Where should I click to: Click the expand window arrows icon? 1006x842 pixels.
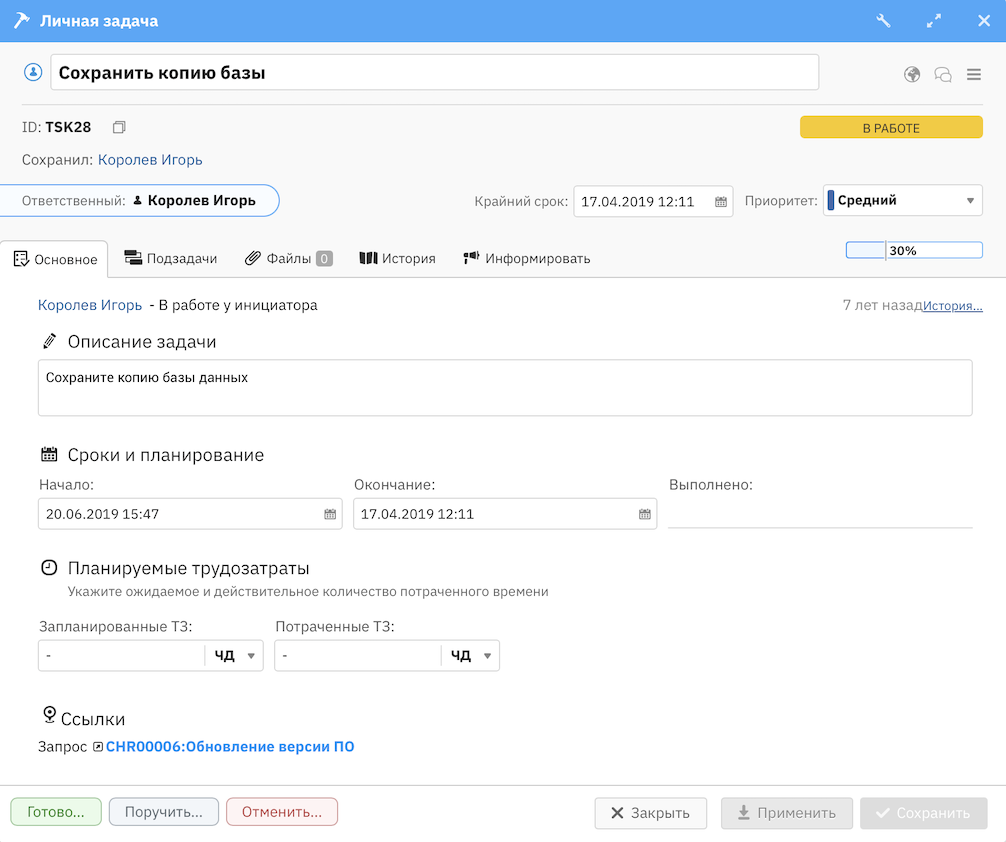(934, 21)
